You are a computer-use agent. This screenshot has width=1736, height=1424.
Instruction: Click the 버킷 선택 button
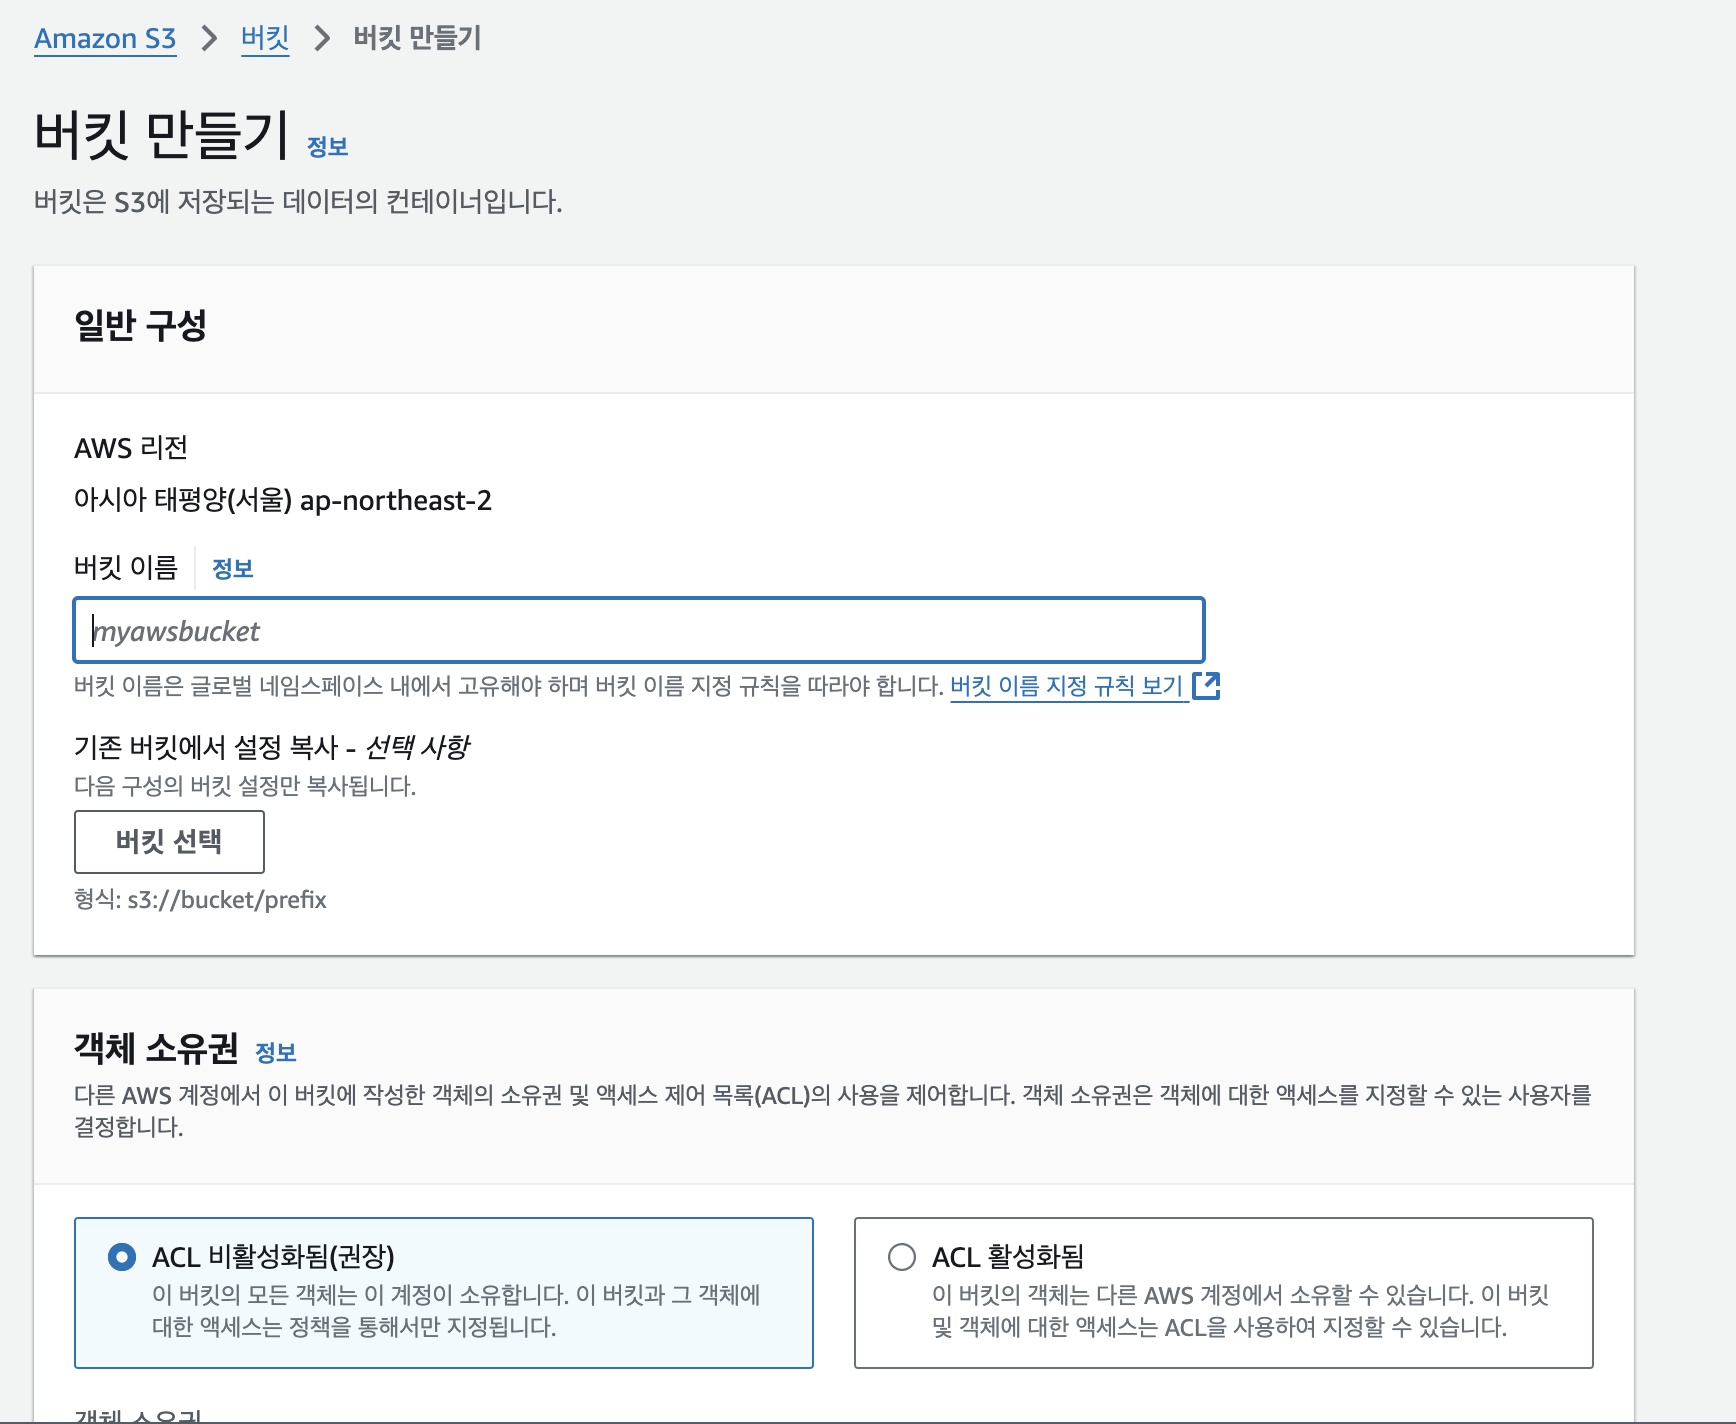169,842
